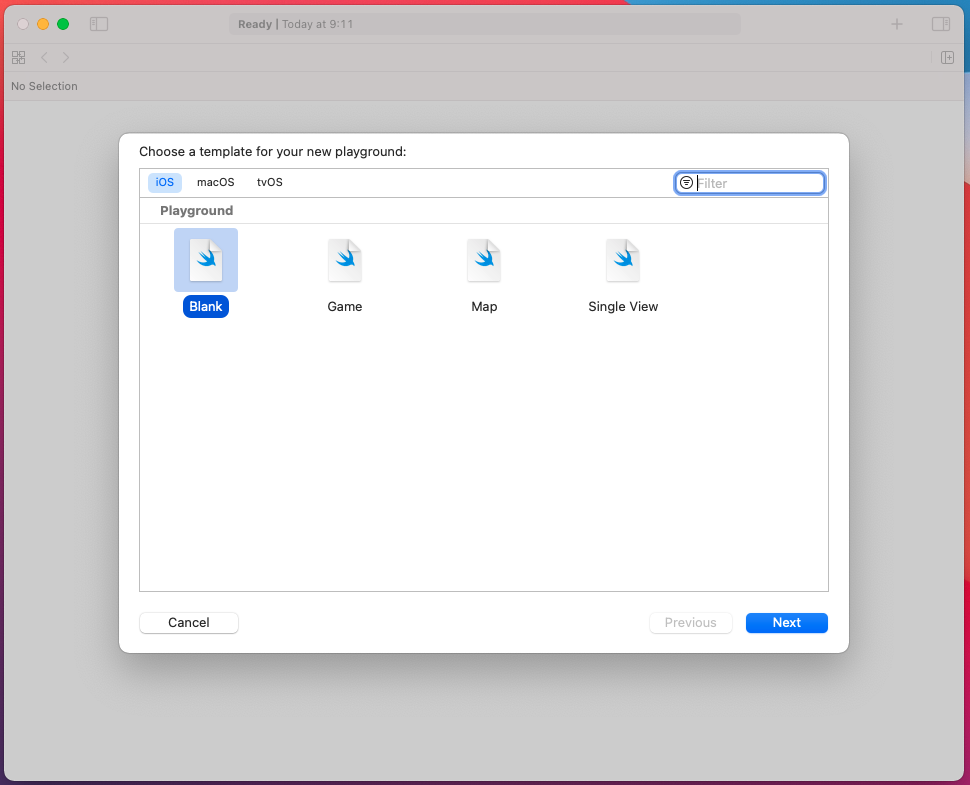Click the Game template label
Screen dimensions: 970x785
point(345,307)
